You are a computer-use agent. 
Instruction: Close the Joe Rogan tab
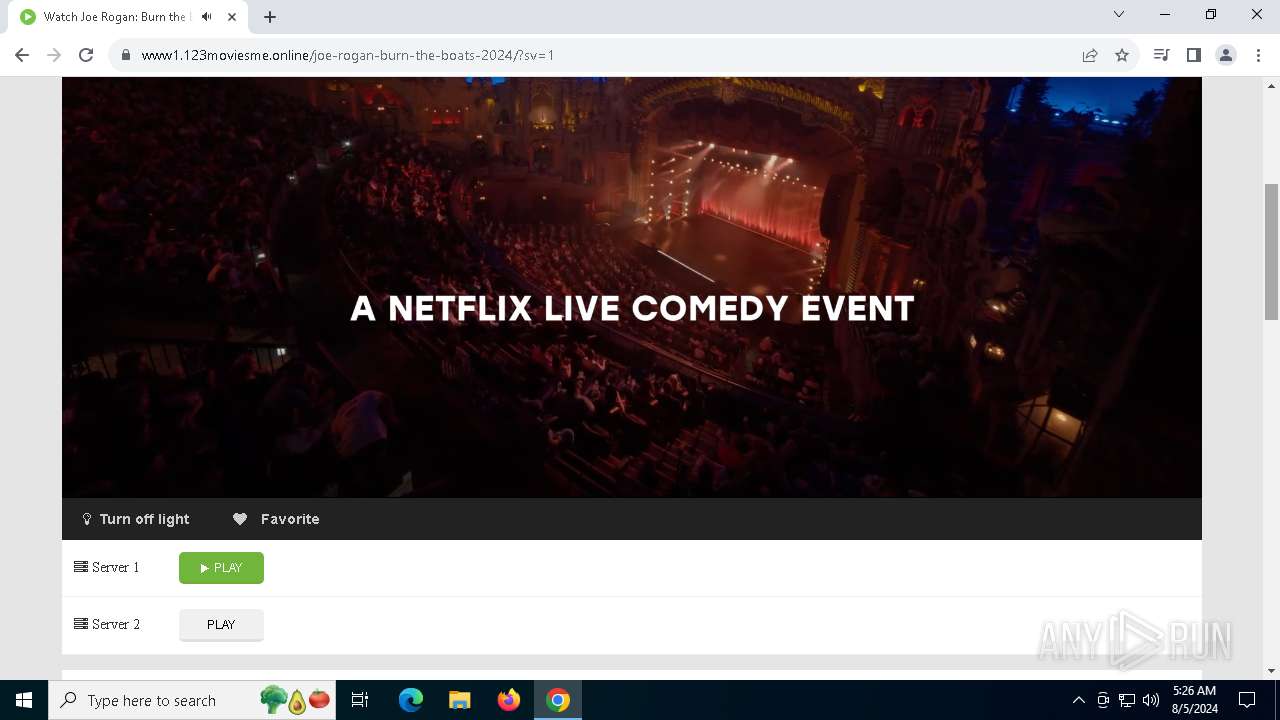pyautogui.click(x=232, y=17)
